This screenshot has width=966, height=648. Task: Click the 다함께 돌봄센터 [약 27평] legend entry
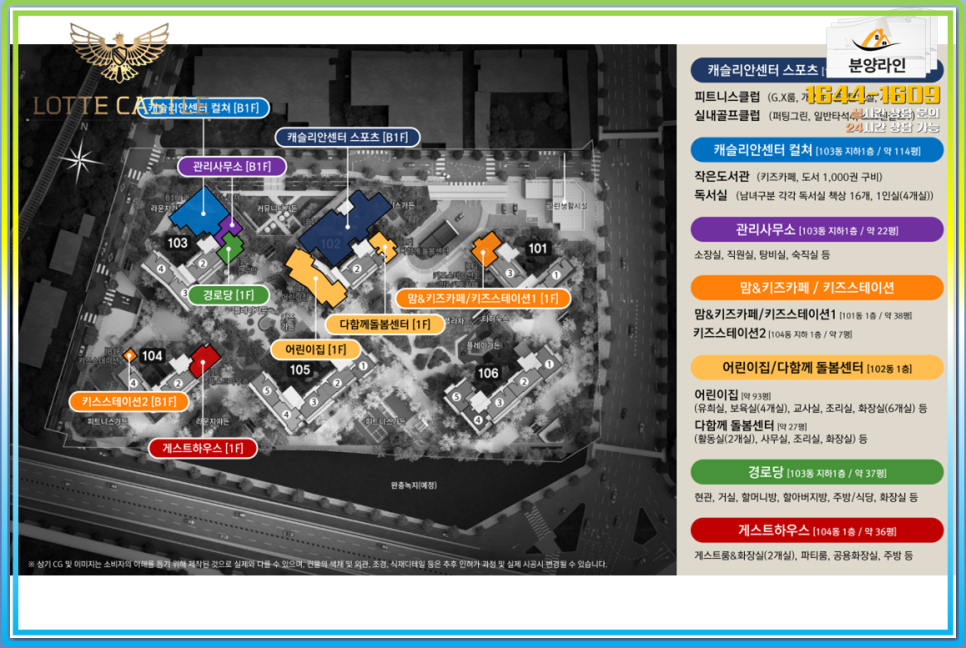tap(750, 425)
